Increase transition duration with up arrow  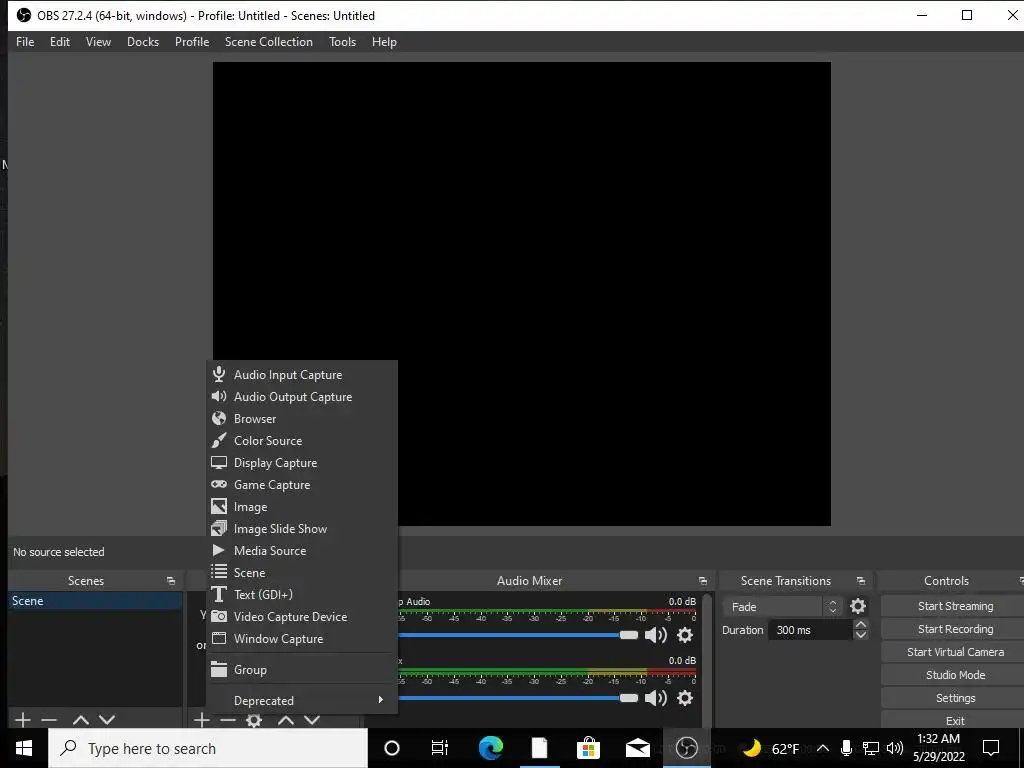[861, 625]
